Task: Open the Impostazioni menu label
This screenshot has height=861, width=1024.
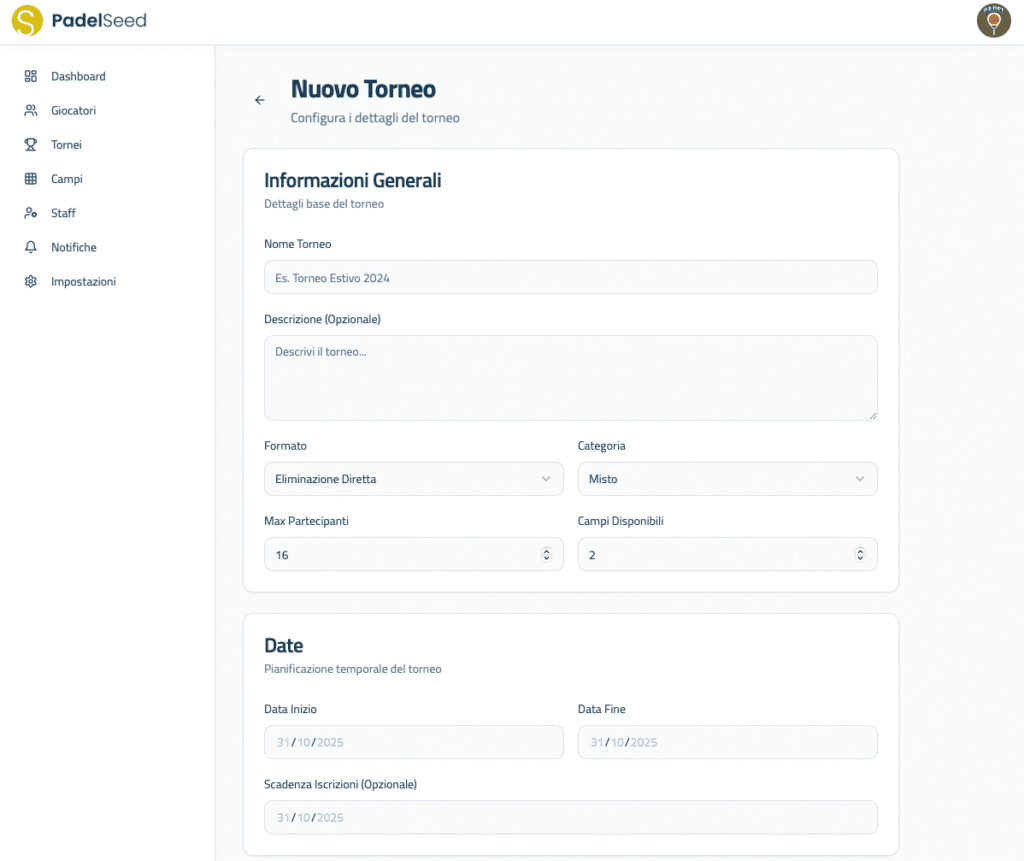Action: click(x=83, y=282)
